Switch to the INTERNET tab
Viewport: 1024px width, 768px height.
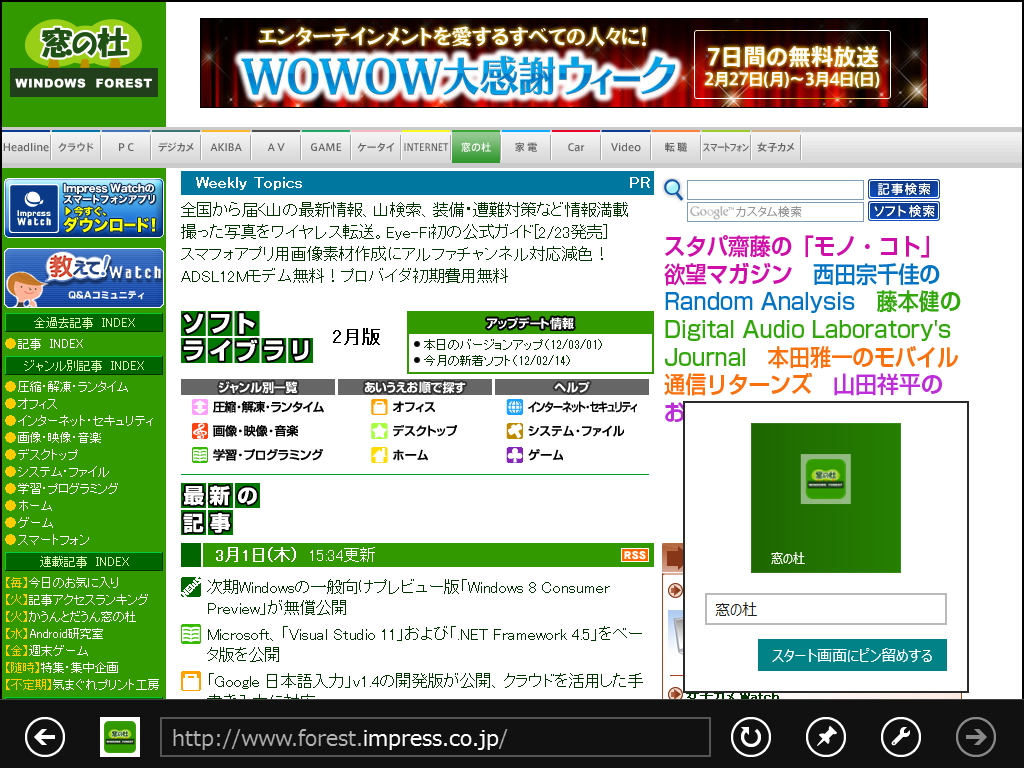[x=426, y=146]
